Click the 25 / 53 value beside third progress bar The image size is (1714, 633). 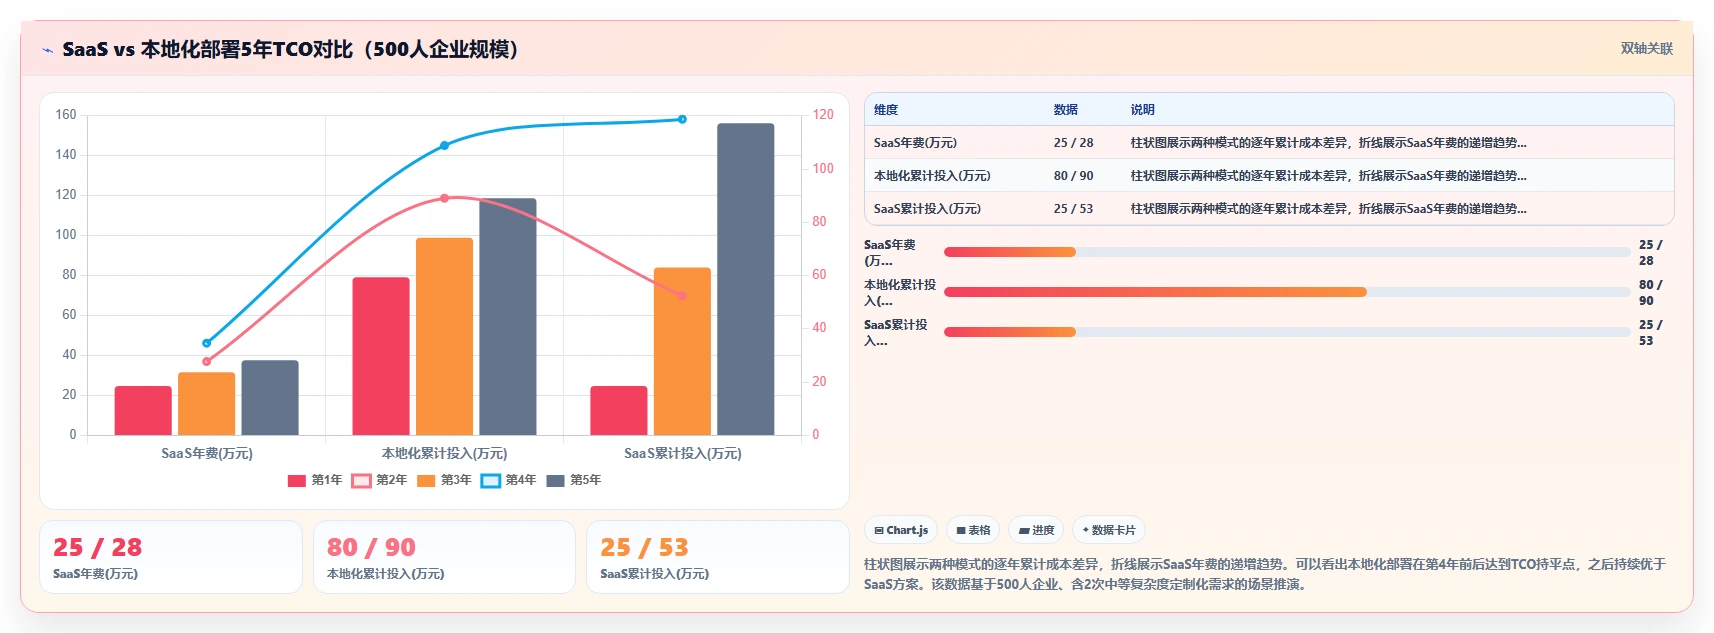click(1650, 332)
